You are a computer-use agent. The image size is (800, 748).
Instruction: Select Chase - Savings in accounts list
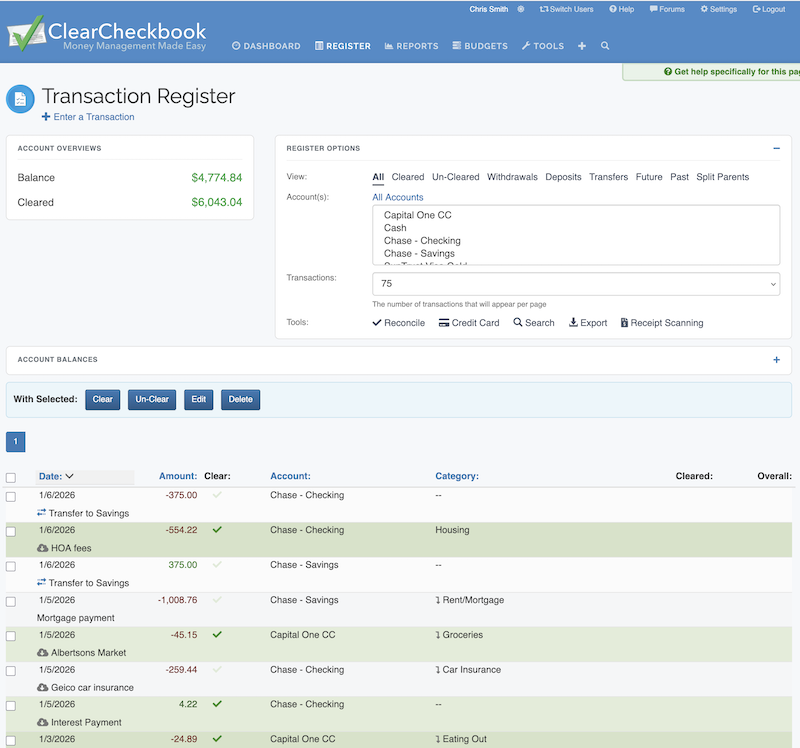419,254
